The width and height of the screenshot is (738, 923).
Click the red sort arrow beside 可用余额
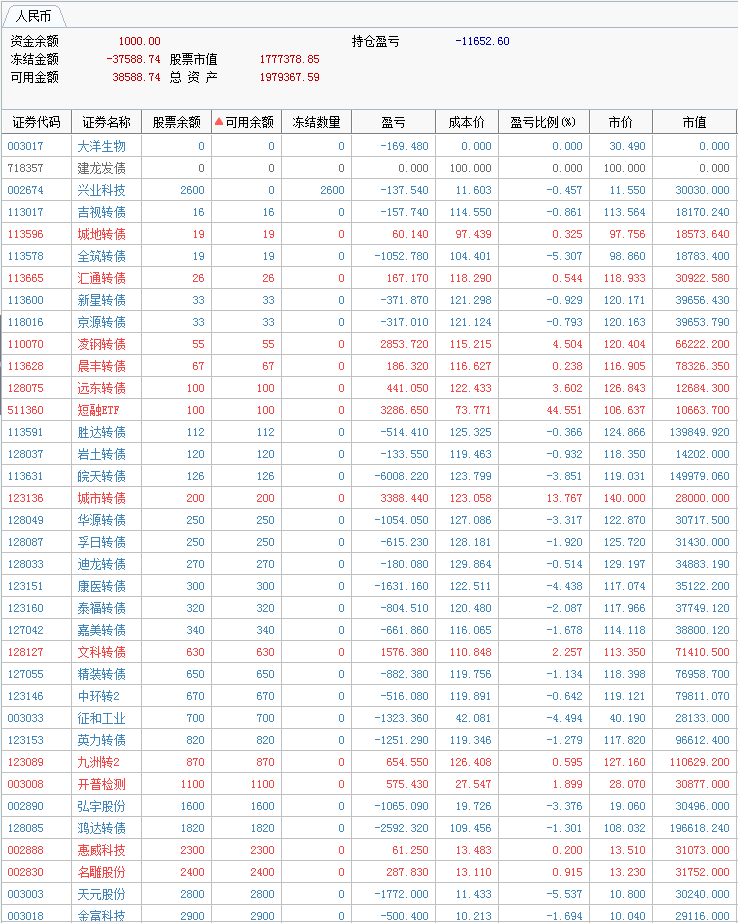(219, 122)
